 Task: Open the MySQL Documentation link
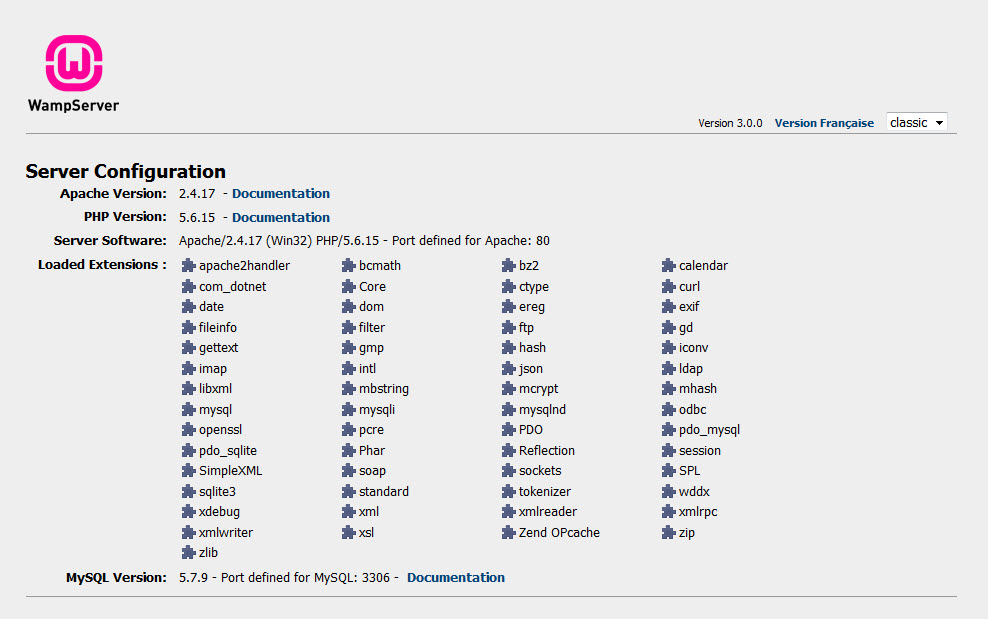[455, 578]
